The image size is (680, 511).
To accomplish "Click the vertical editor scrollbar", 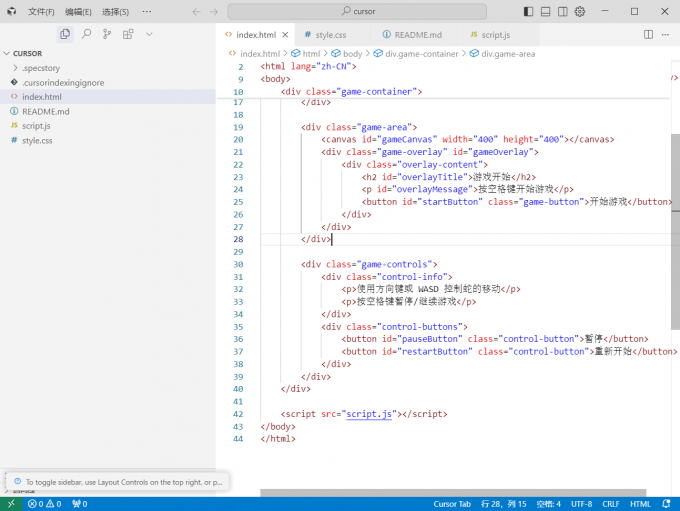I will pos(675,231).
